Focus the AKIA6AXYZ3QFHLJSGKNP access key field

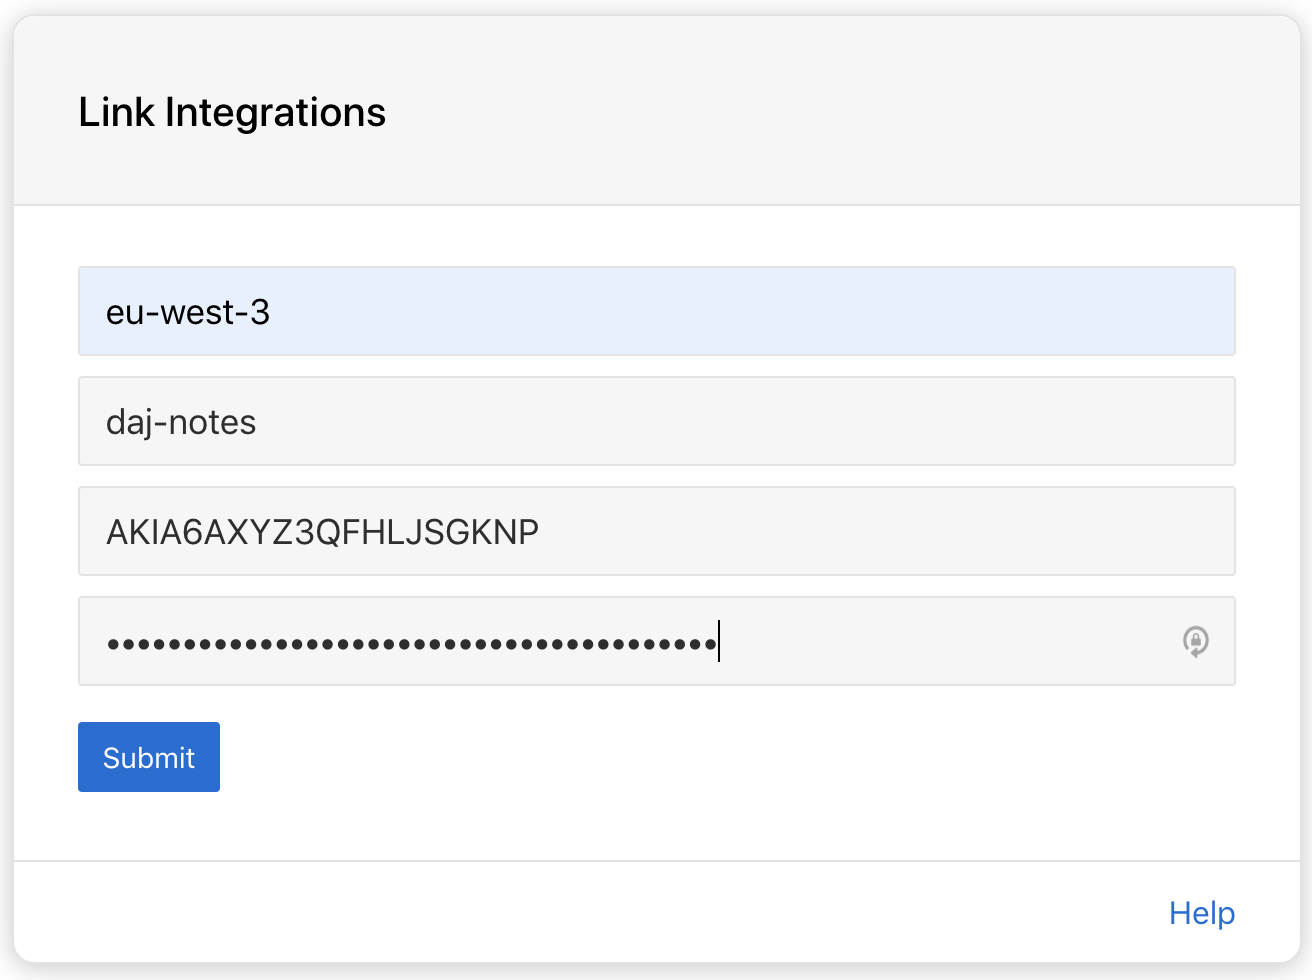pos(656,531)
